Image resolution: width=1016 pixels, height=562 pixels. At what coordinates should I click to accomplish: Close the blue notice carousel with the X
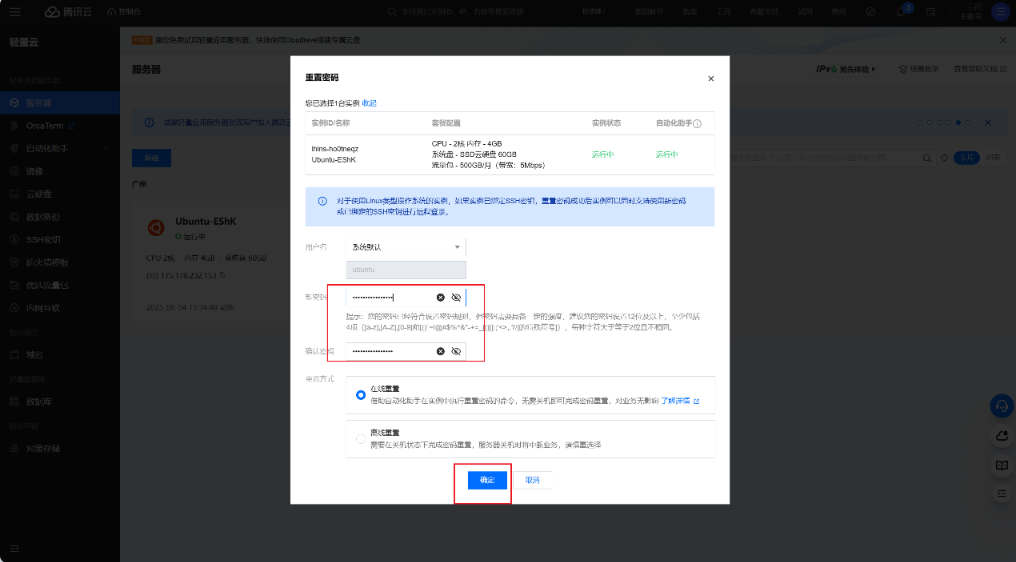[x=988, y=123]
